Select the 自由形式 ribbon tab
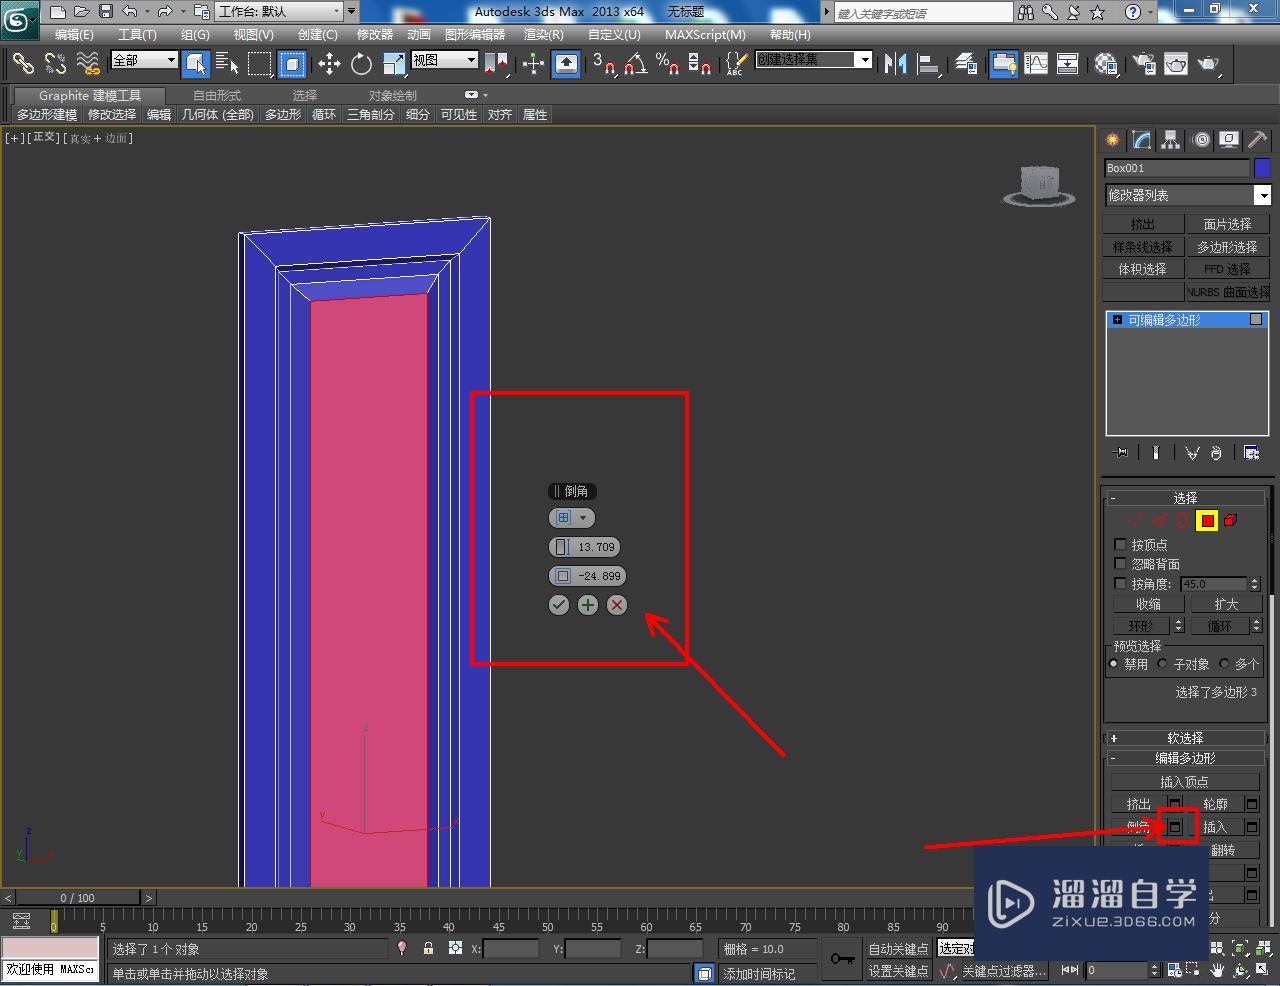Image resolution: width=1280 pixels, height=986 pixels. tap(217, 95)
